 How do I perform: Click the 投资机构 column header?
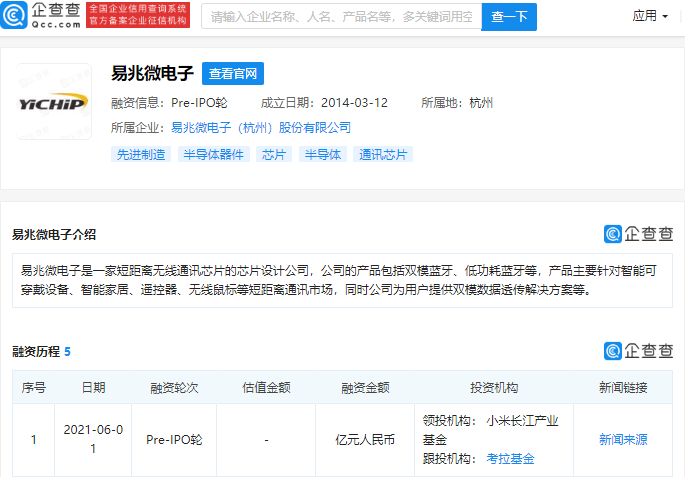point(494,387)
